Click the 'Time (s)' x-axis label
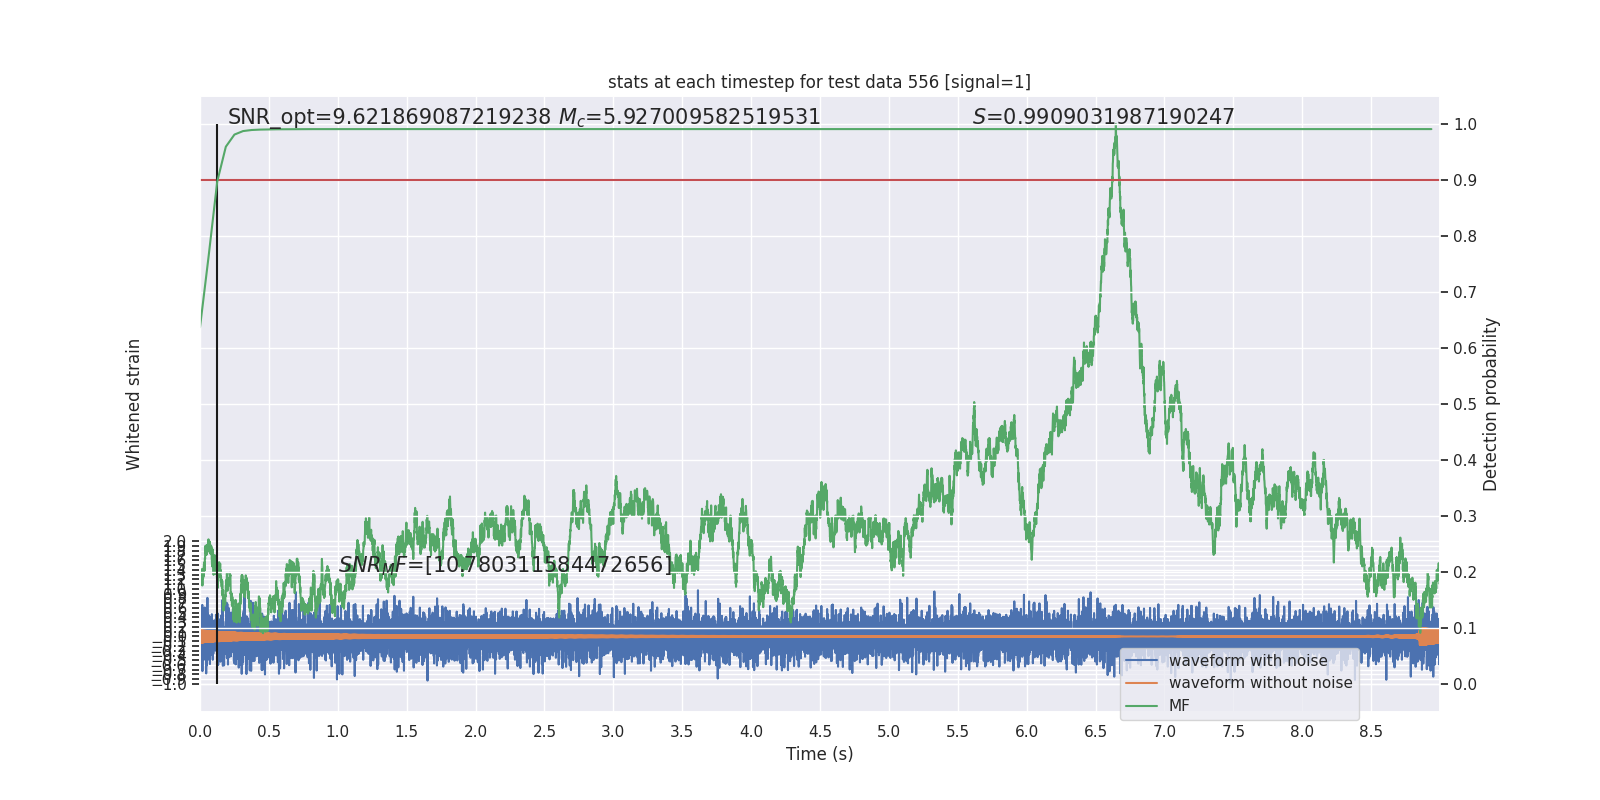Viewport: 1600px width, 800px height. [x=819, y=754]
